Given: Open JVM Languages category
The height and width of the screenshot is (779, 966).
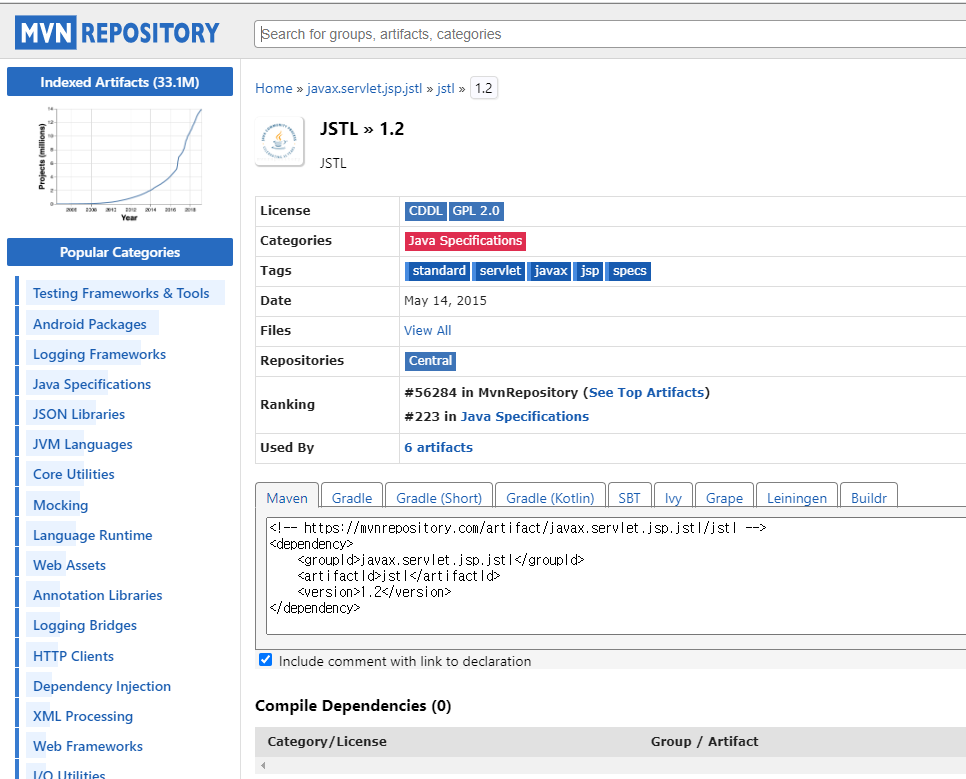Looking at the screenshot, I should [x=83, y=444].
